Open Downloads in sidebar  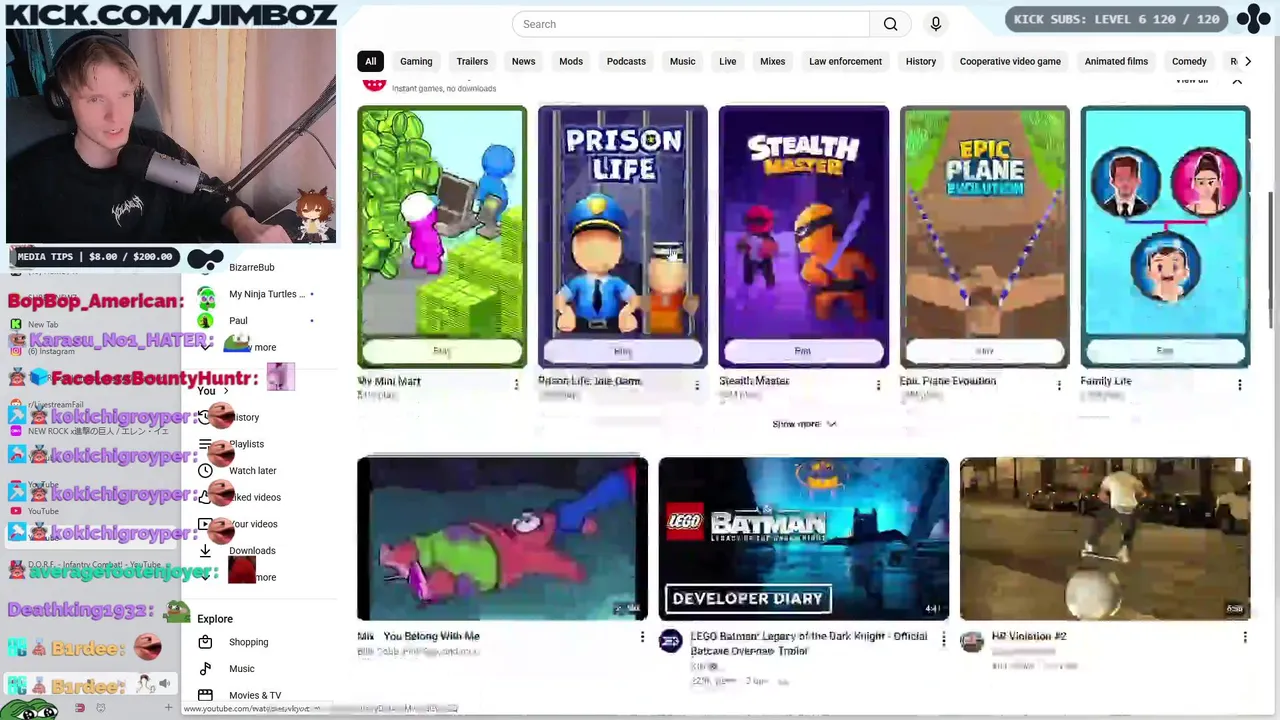tap(252, 551)
